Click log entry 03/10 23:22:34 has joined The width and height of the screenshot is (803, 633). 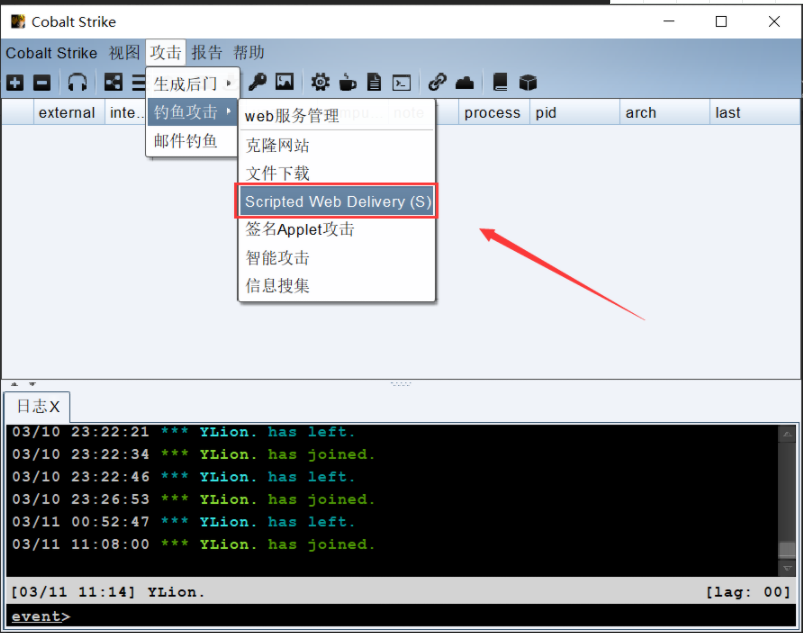tap(194, 454)
